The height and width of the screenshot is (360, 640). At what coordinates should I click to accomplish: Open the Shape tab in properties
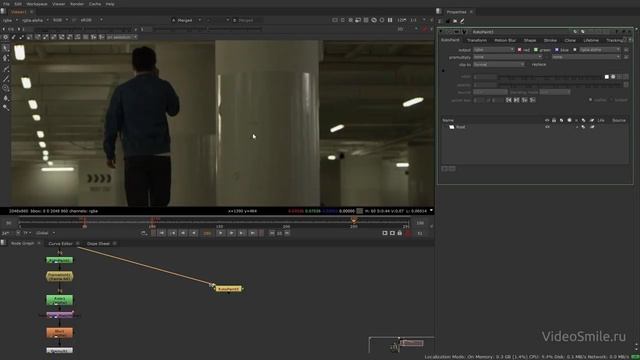[x=530, y=40]
